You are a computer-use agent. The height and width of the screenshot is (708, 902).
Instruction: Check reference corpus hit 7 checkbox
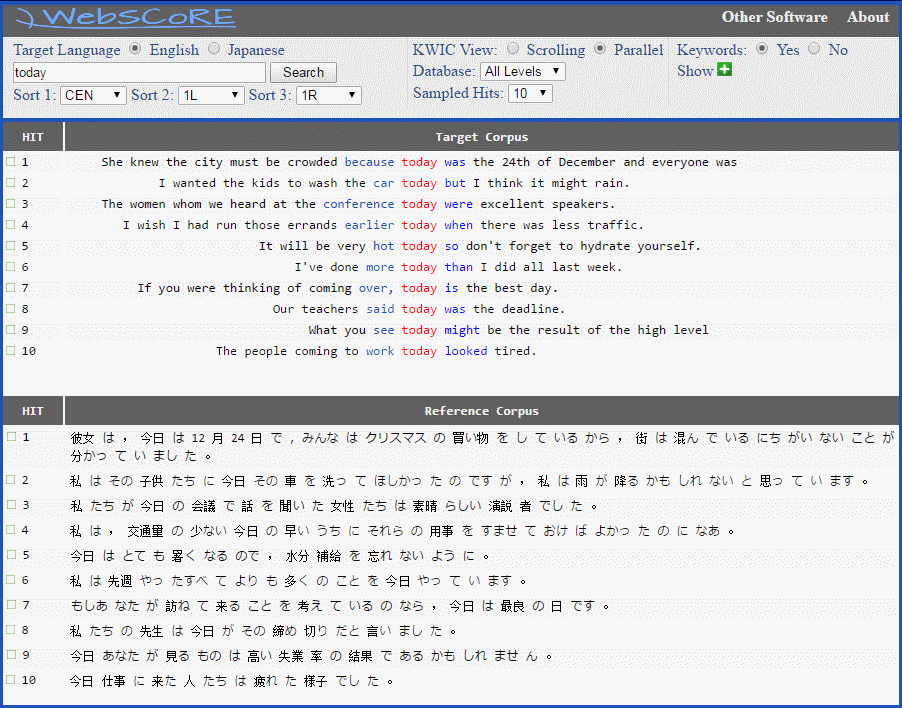[x=10, y=605]
